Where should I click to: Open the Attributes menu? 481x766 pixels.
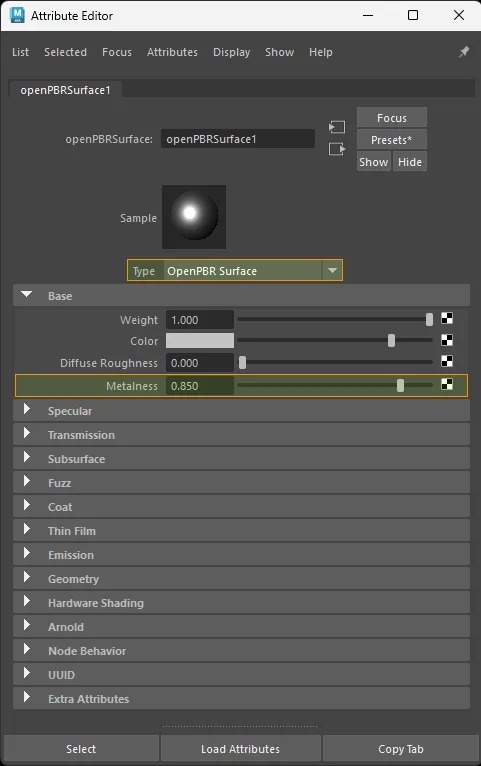point(172,52)
